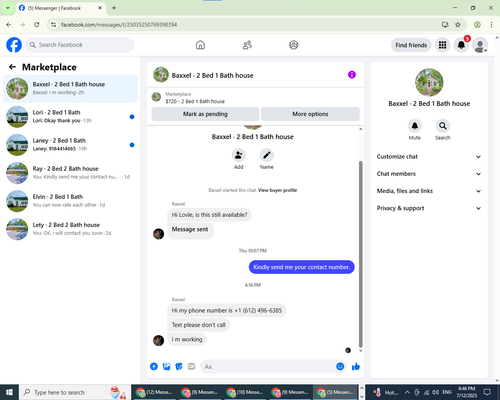Expand Media, files and links section
This screenshot has height=400, width=500.
429,191
